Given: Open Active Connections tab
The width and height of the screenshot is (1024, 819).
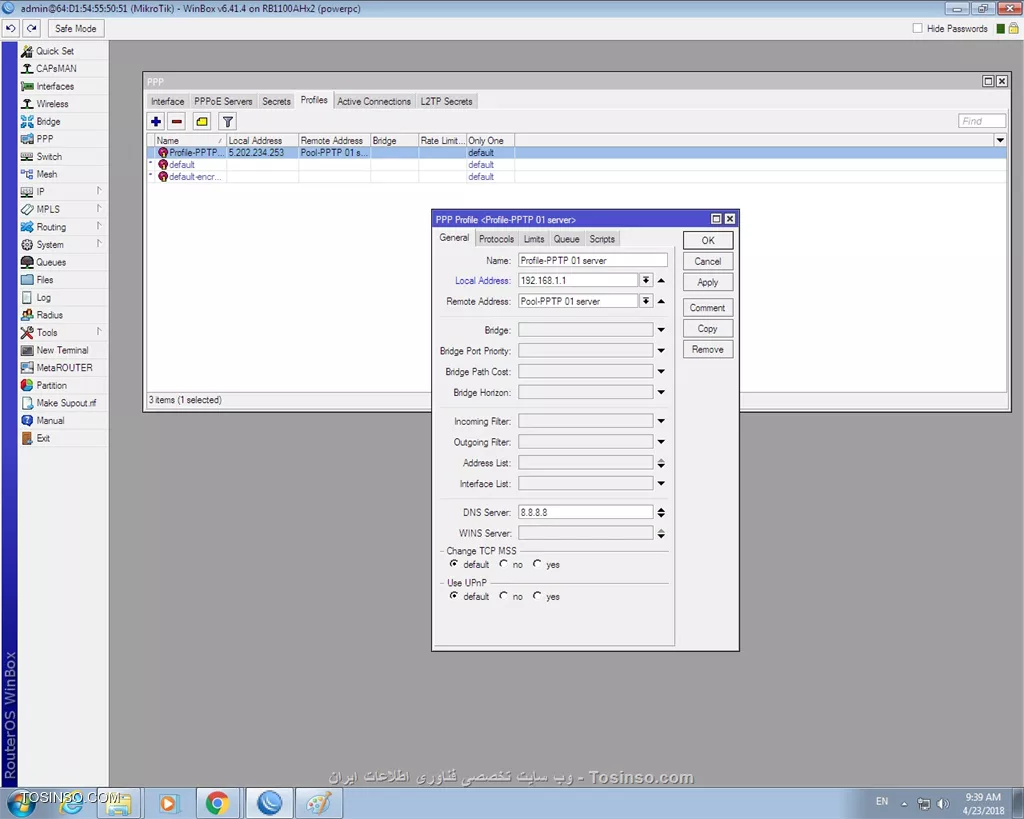Looking at the screenshot, I should (x=374, y=102).
